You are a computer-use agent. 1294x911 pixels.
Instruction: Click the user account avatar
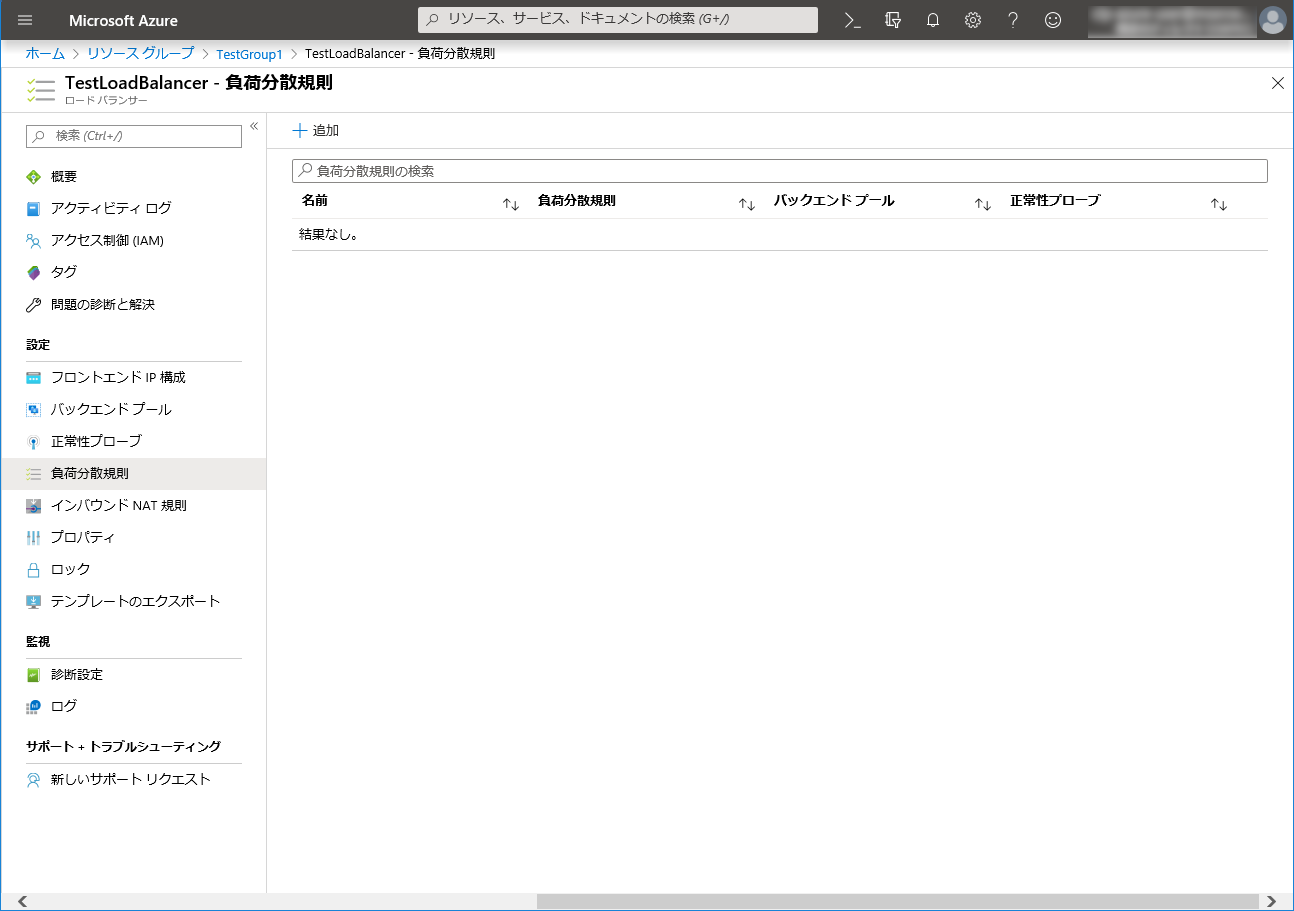(x=1272, y=20)
